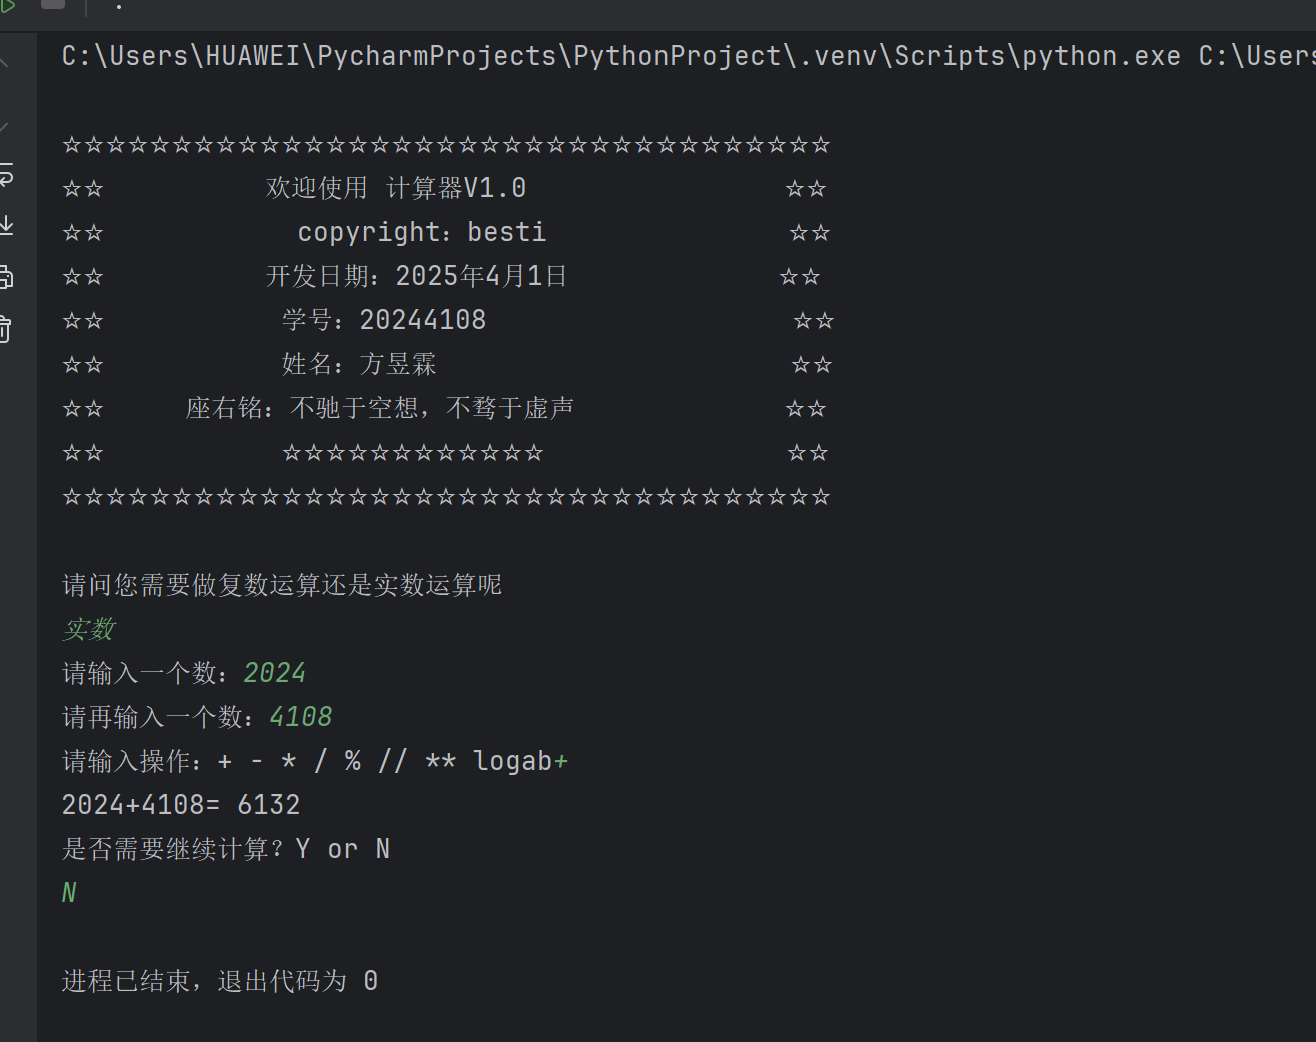Click the 学号: 20244108 line
This screenshot has height=1042, width=1316.
[x=384, y=320]
